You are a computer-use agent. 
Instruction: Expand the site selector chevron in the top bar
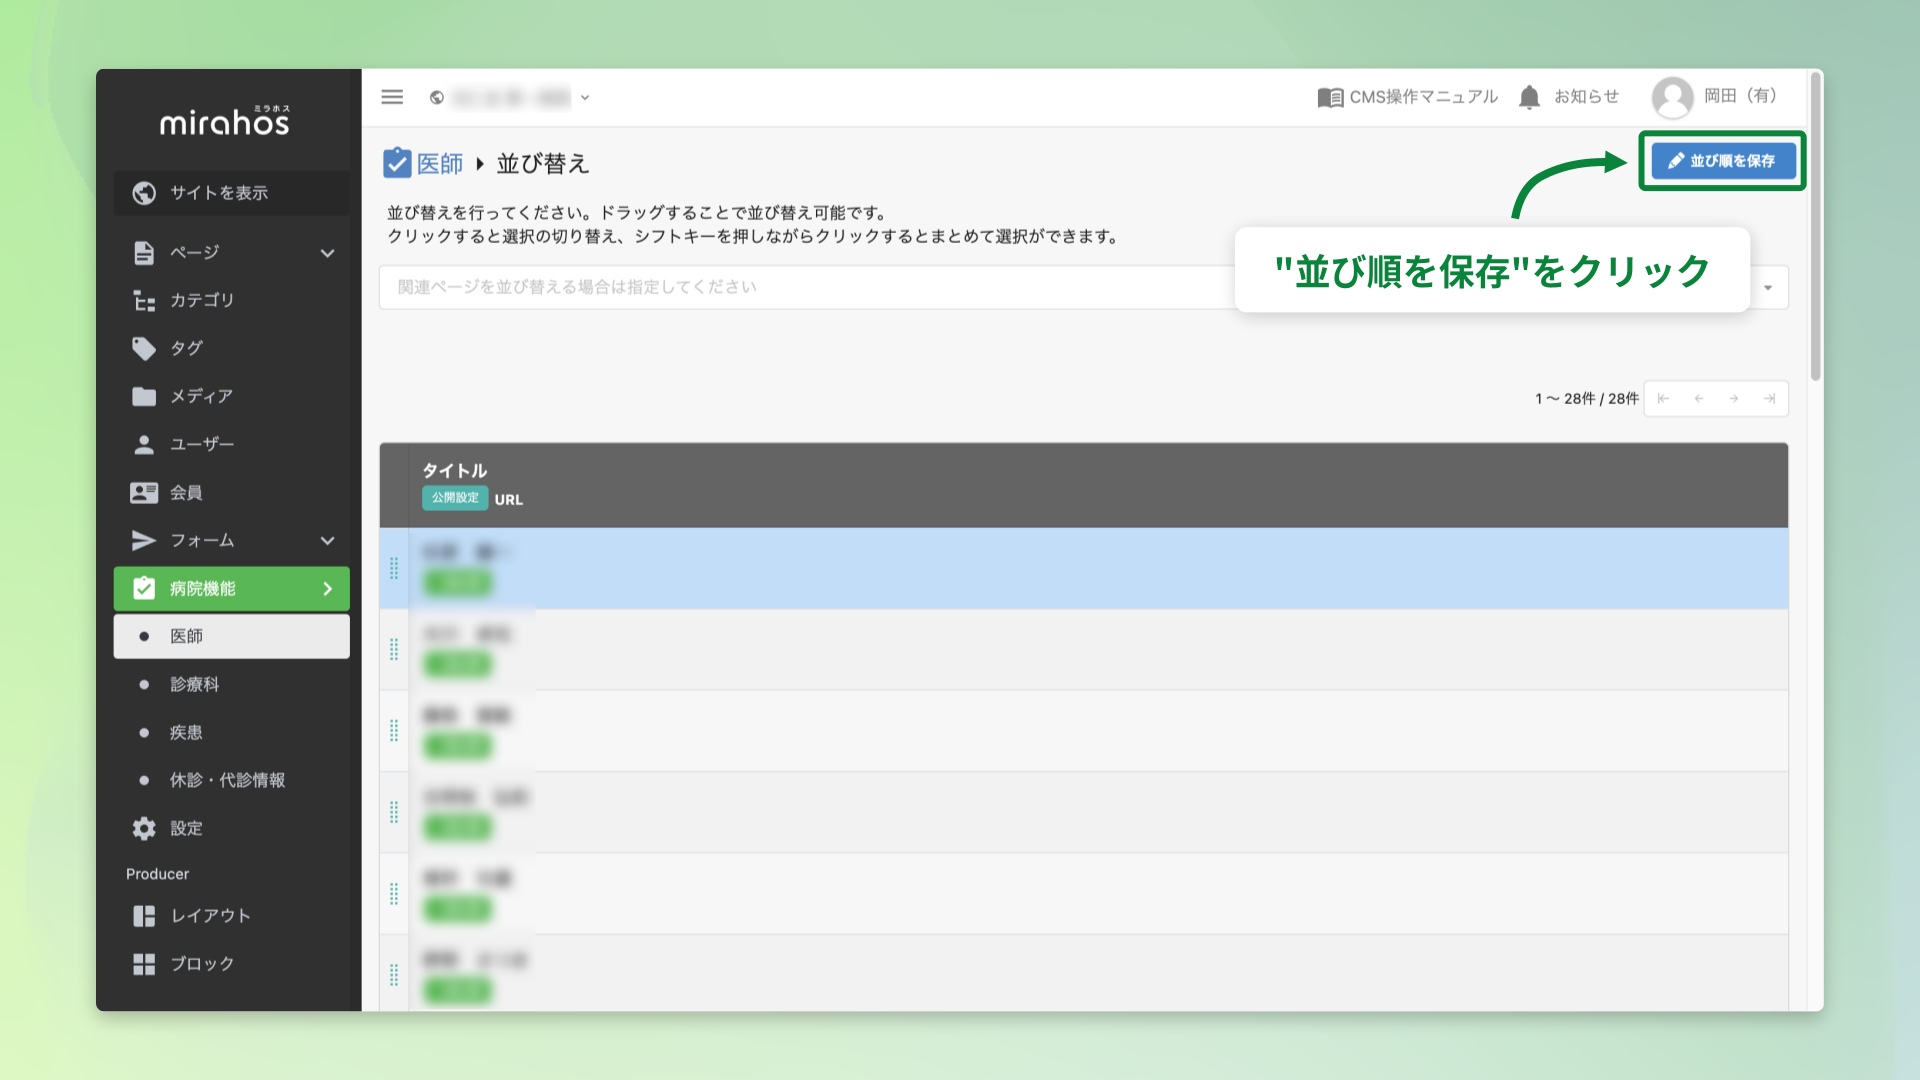pyautogui.click(x=585, y=98)
